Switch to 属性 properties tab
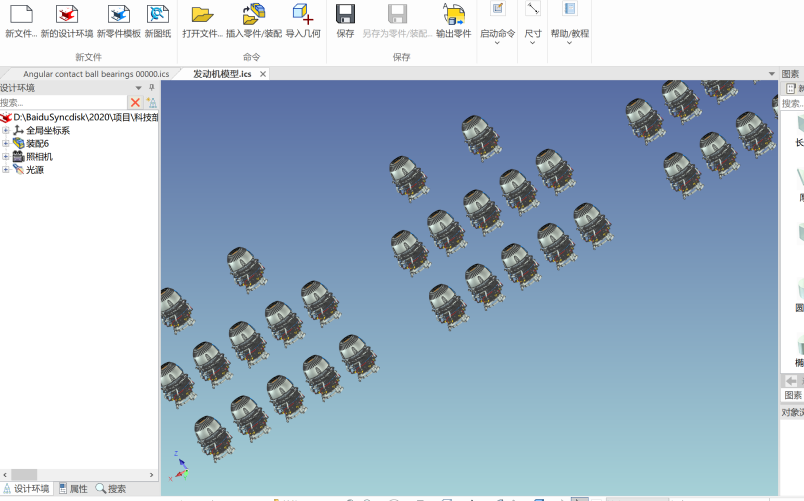This screenshot has width=804, height=501. (x=73, y=489)
